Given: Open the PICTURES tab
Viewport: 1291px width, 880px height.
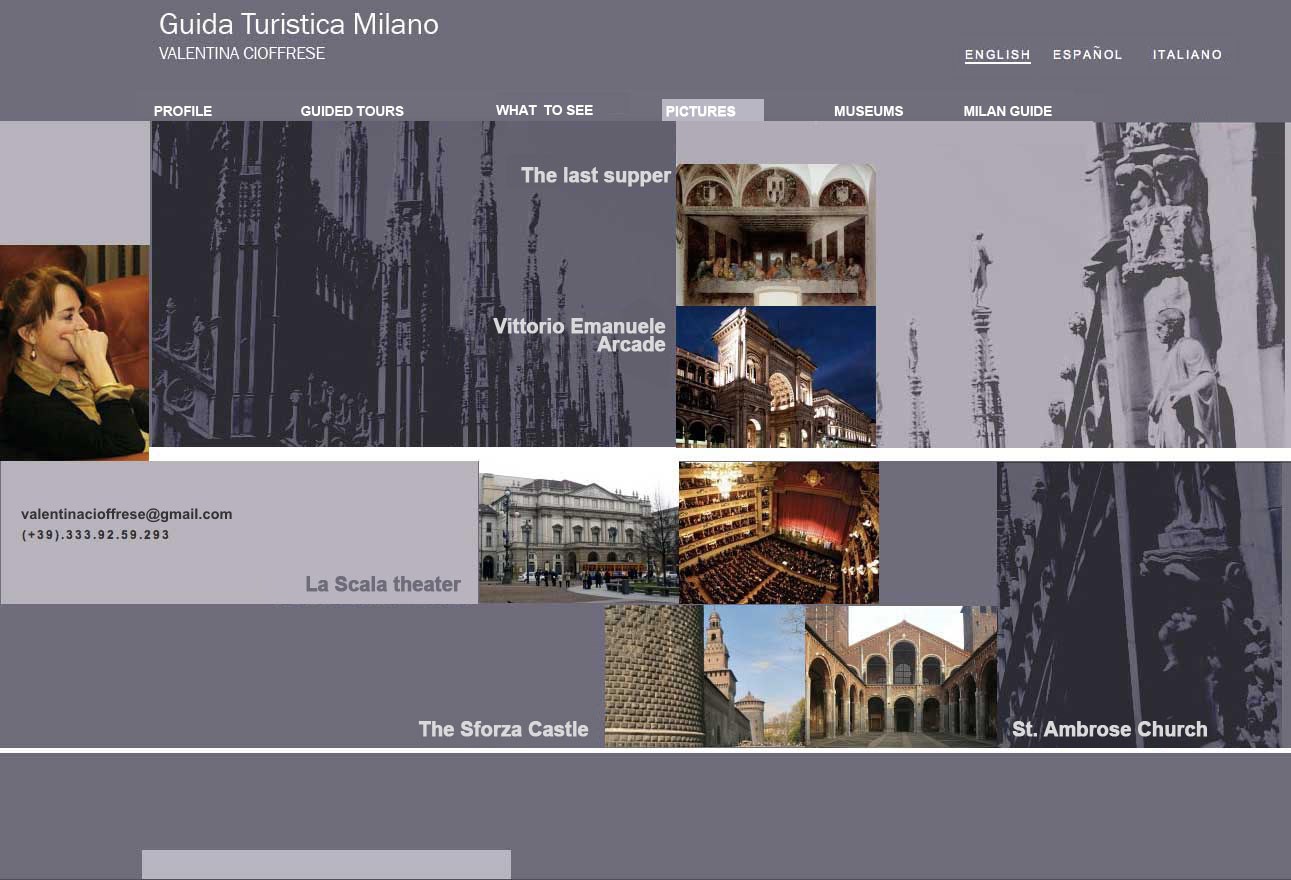Looking at the screenshot, I should (701, 111).
